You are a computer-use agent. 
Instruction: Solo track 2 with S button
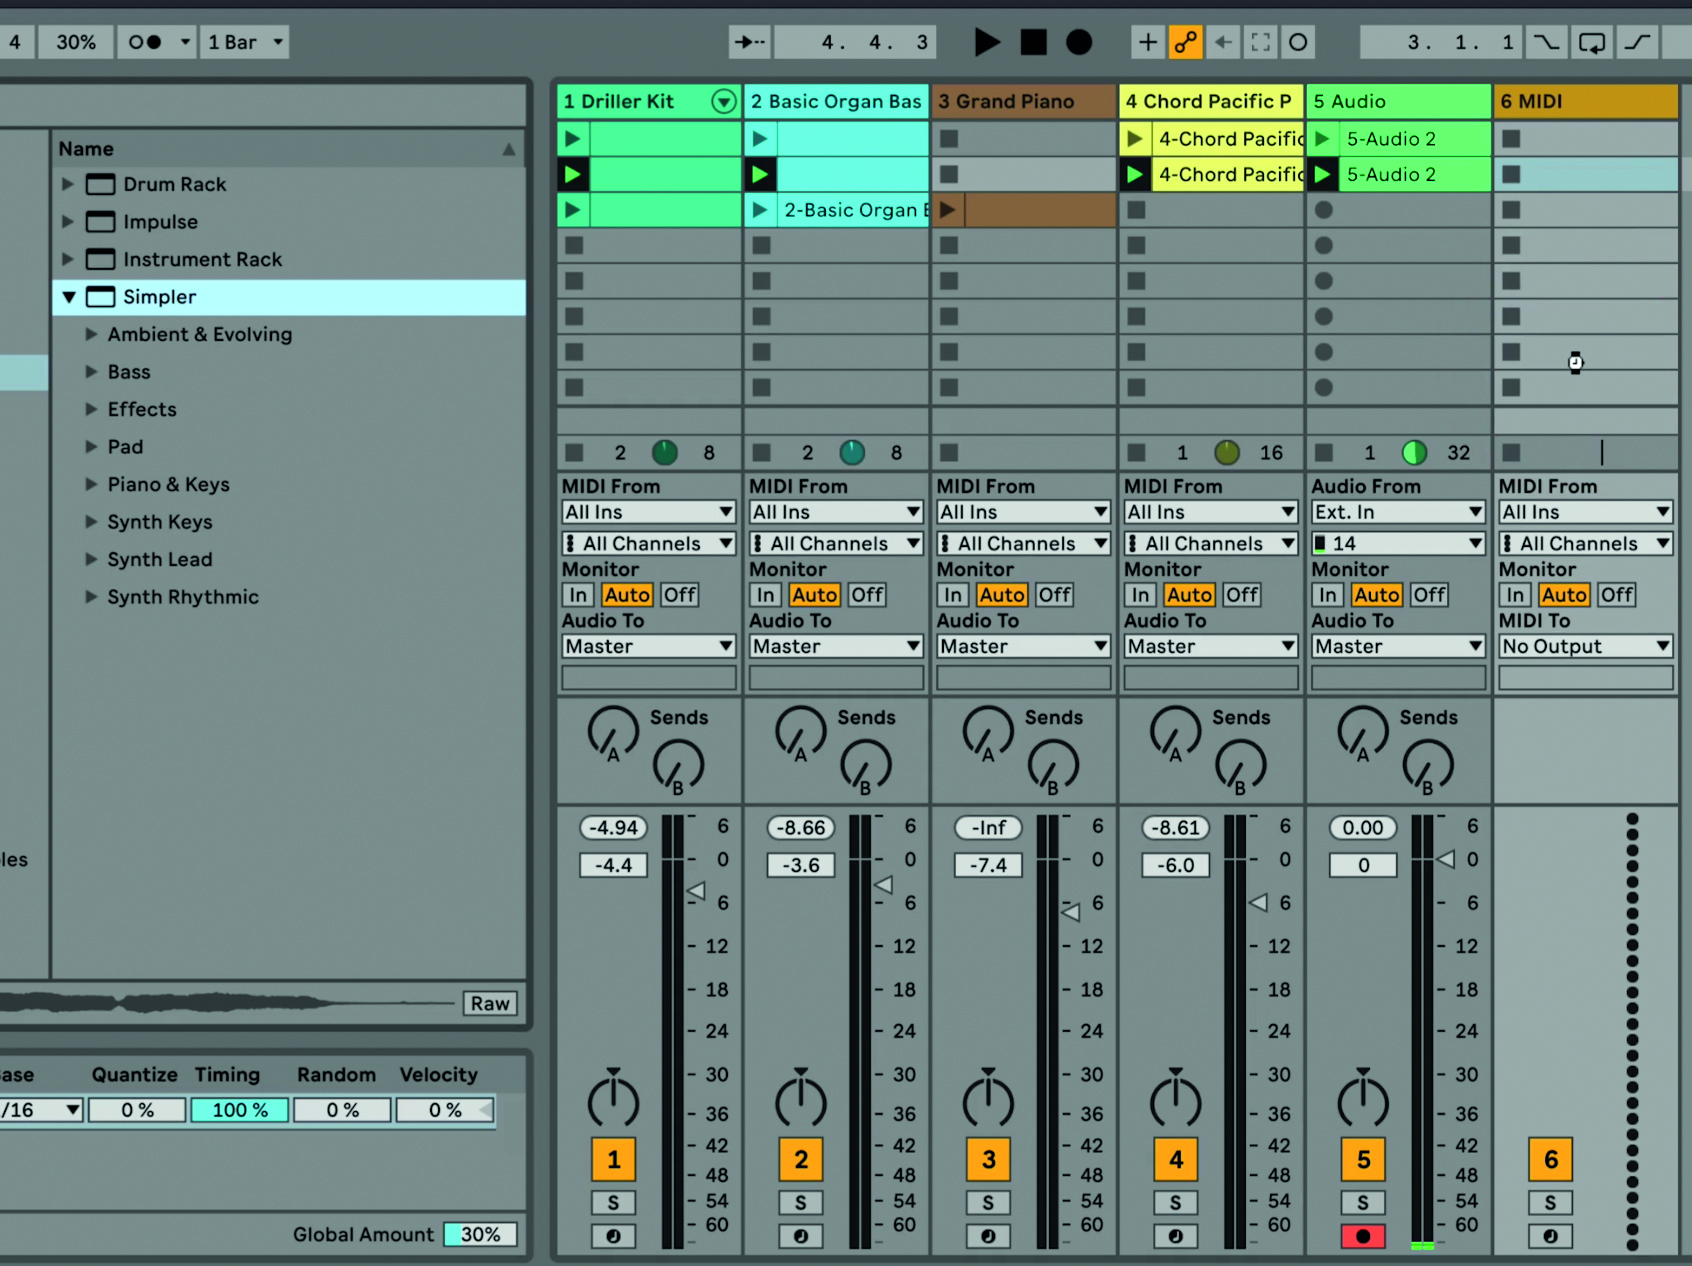pos(801,1203)
